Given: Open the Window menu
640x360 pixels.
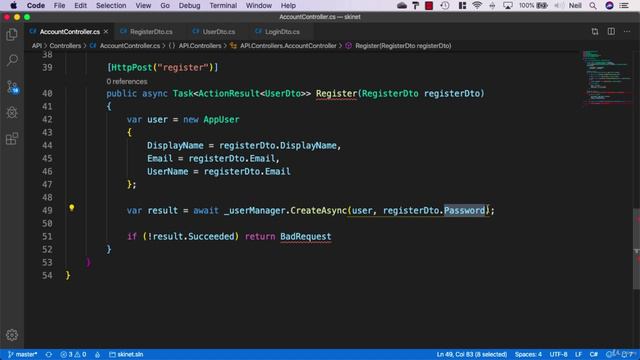Looking at the screenshot, I should click(259, 6).
